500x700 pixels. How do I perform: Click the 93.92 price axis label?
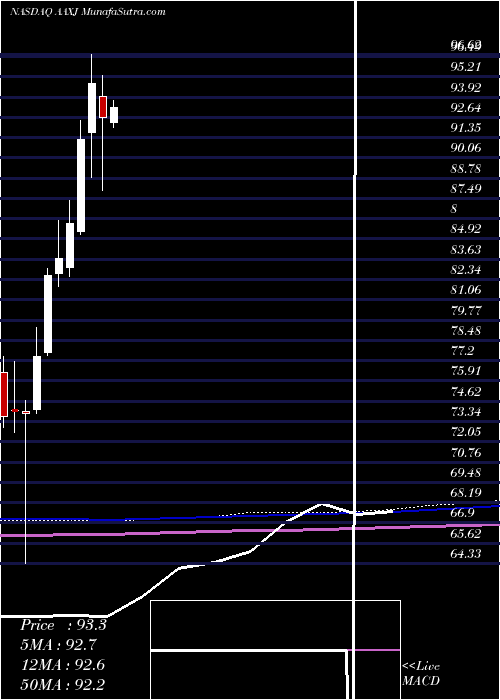point(466,88)
